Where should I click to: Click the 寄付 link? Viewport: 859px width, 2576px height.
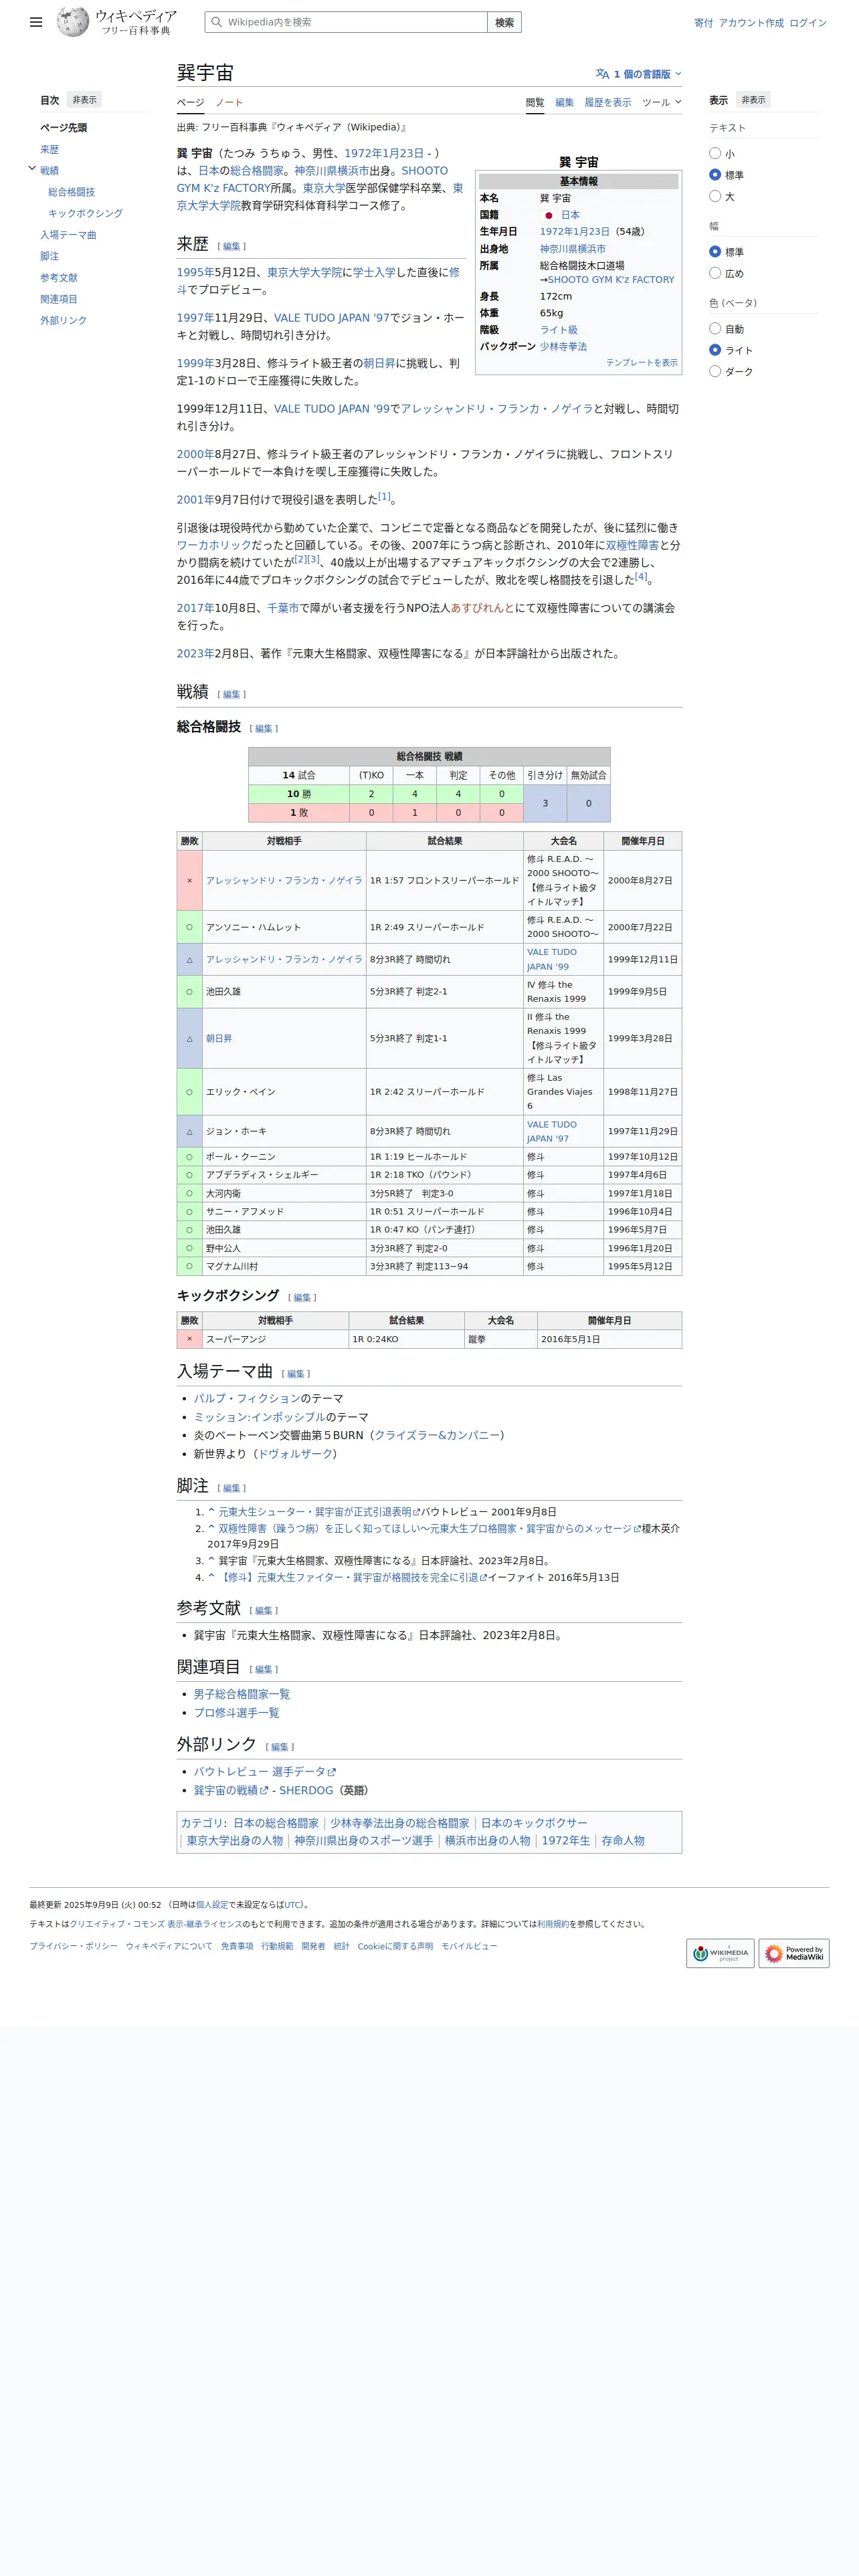(704, 23)
